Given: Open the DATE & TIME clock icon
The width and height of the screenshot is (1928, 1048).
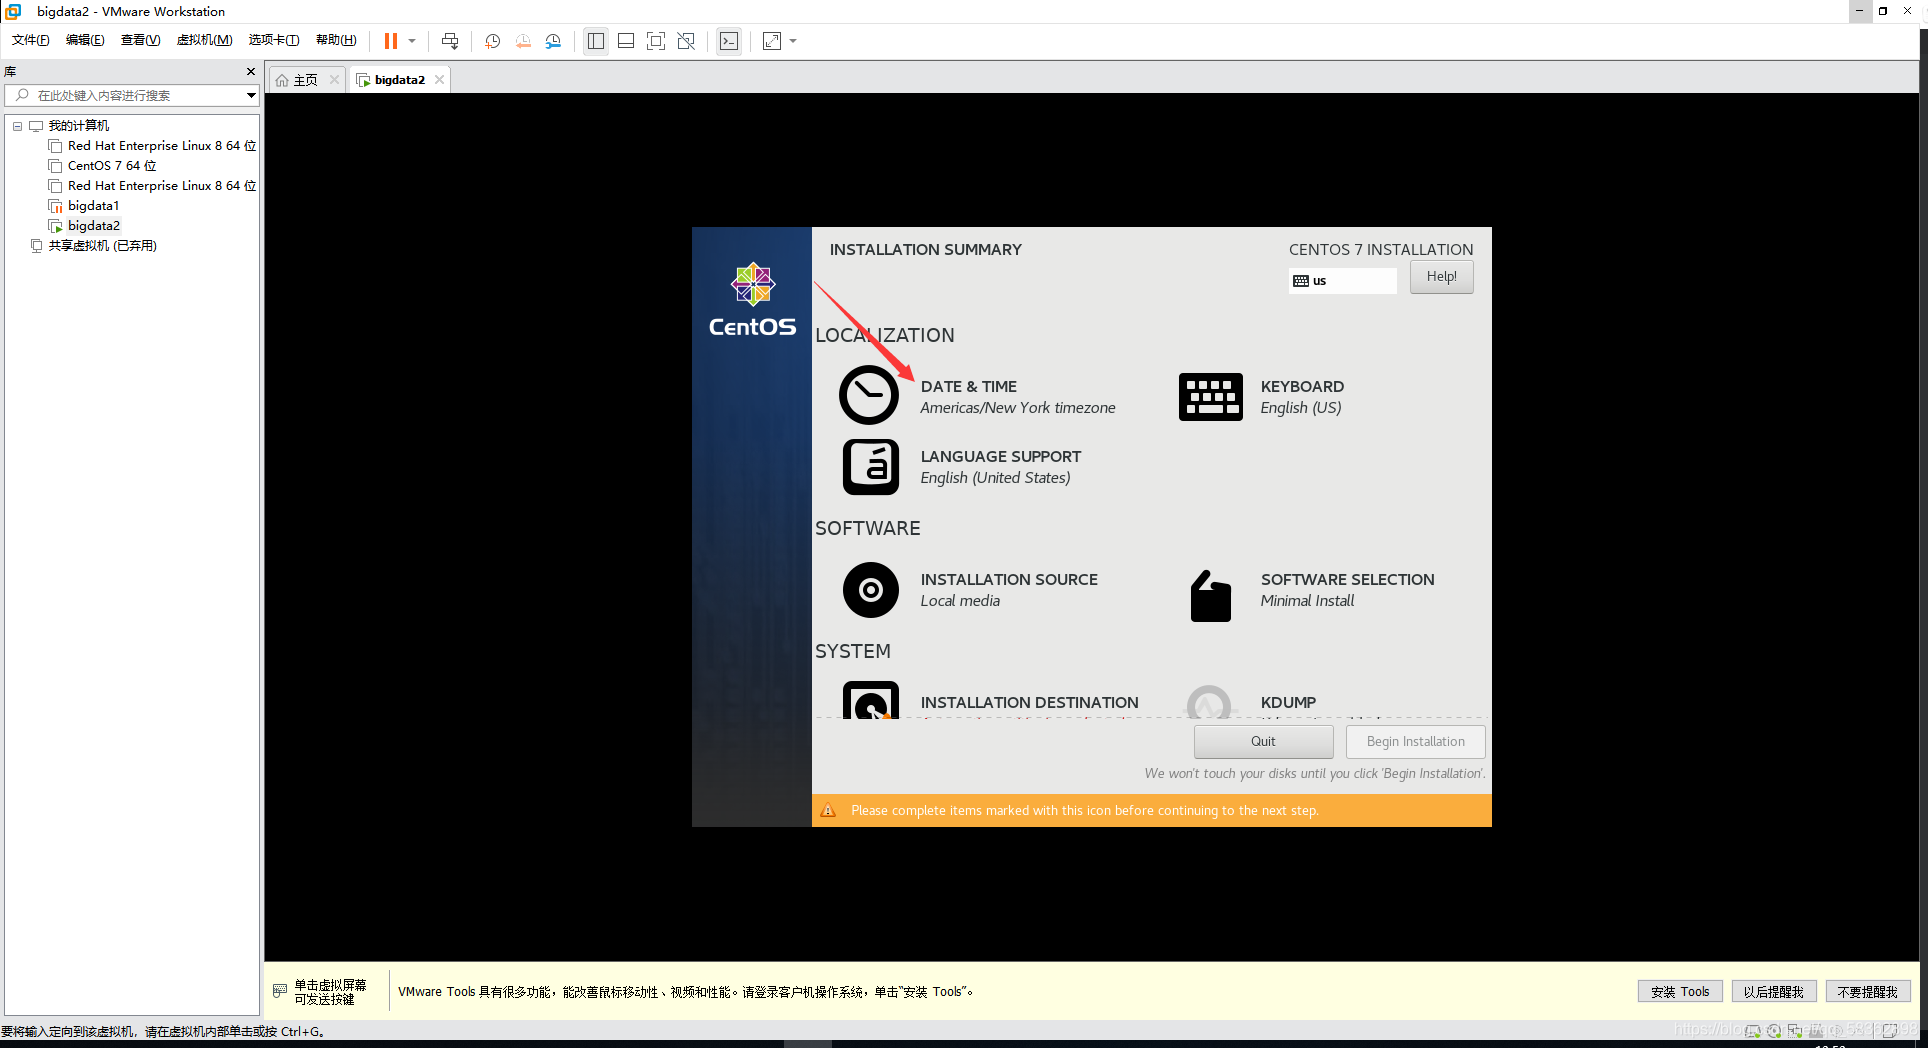Looking at the screenshot, I should point(869,395).
